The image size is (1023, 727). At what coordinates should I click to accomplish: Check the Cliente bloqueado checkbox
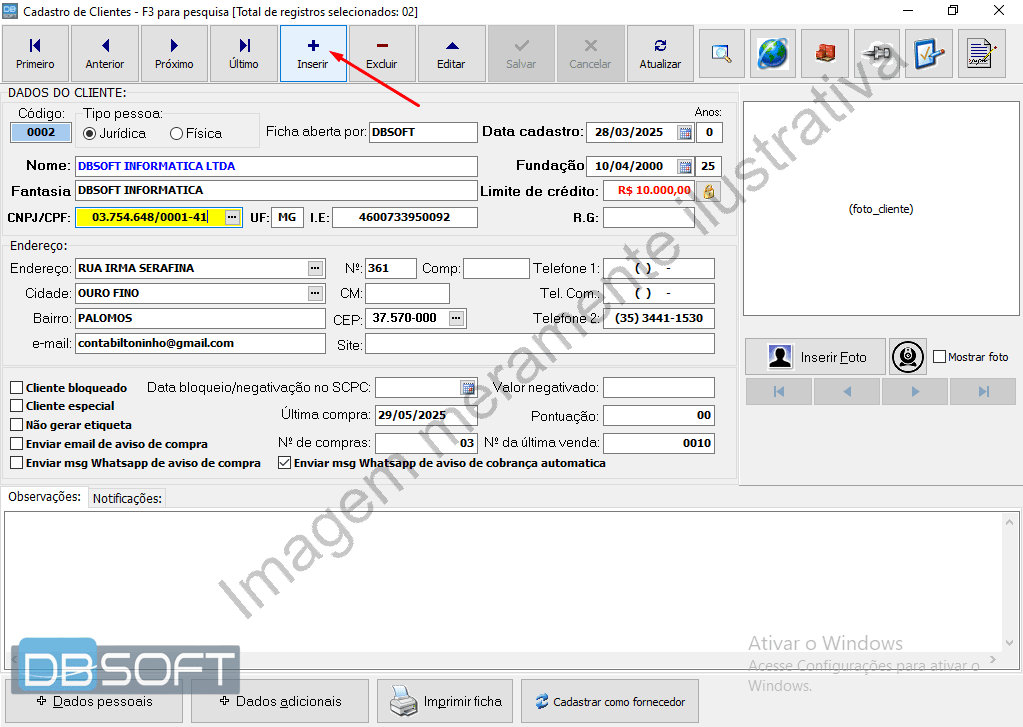[x=17, y=388]
